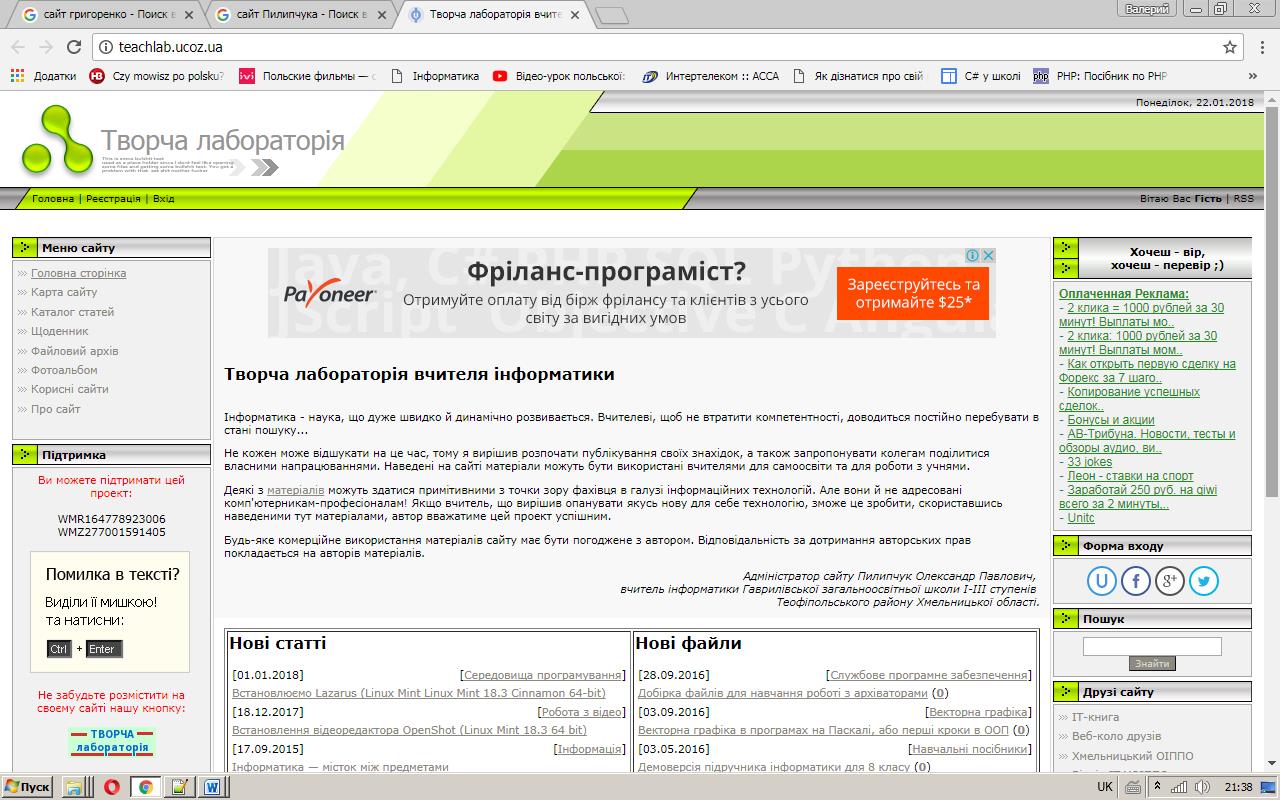The image size is (1280, 800).
Task: Open 'Про сайт' menu item
Action: (56, 409)
